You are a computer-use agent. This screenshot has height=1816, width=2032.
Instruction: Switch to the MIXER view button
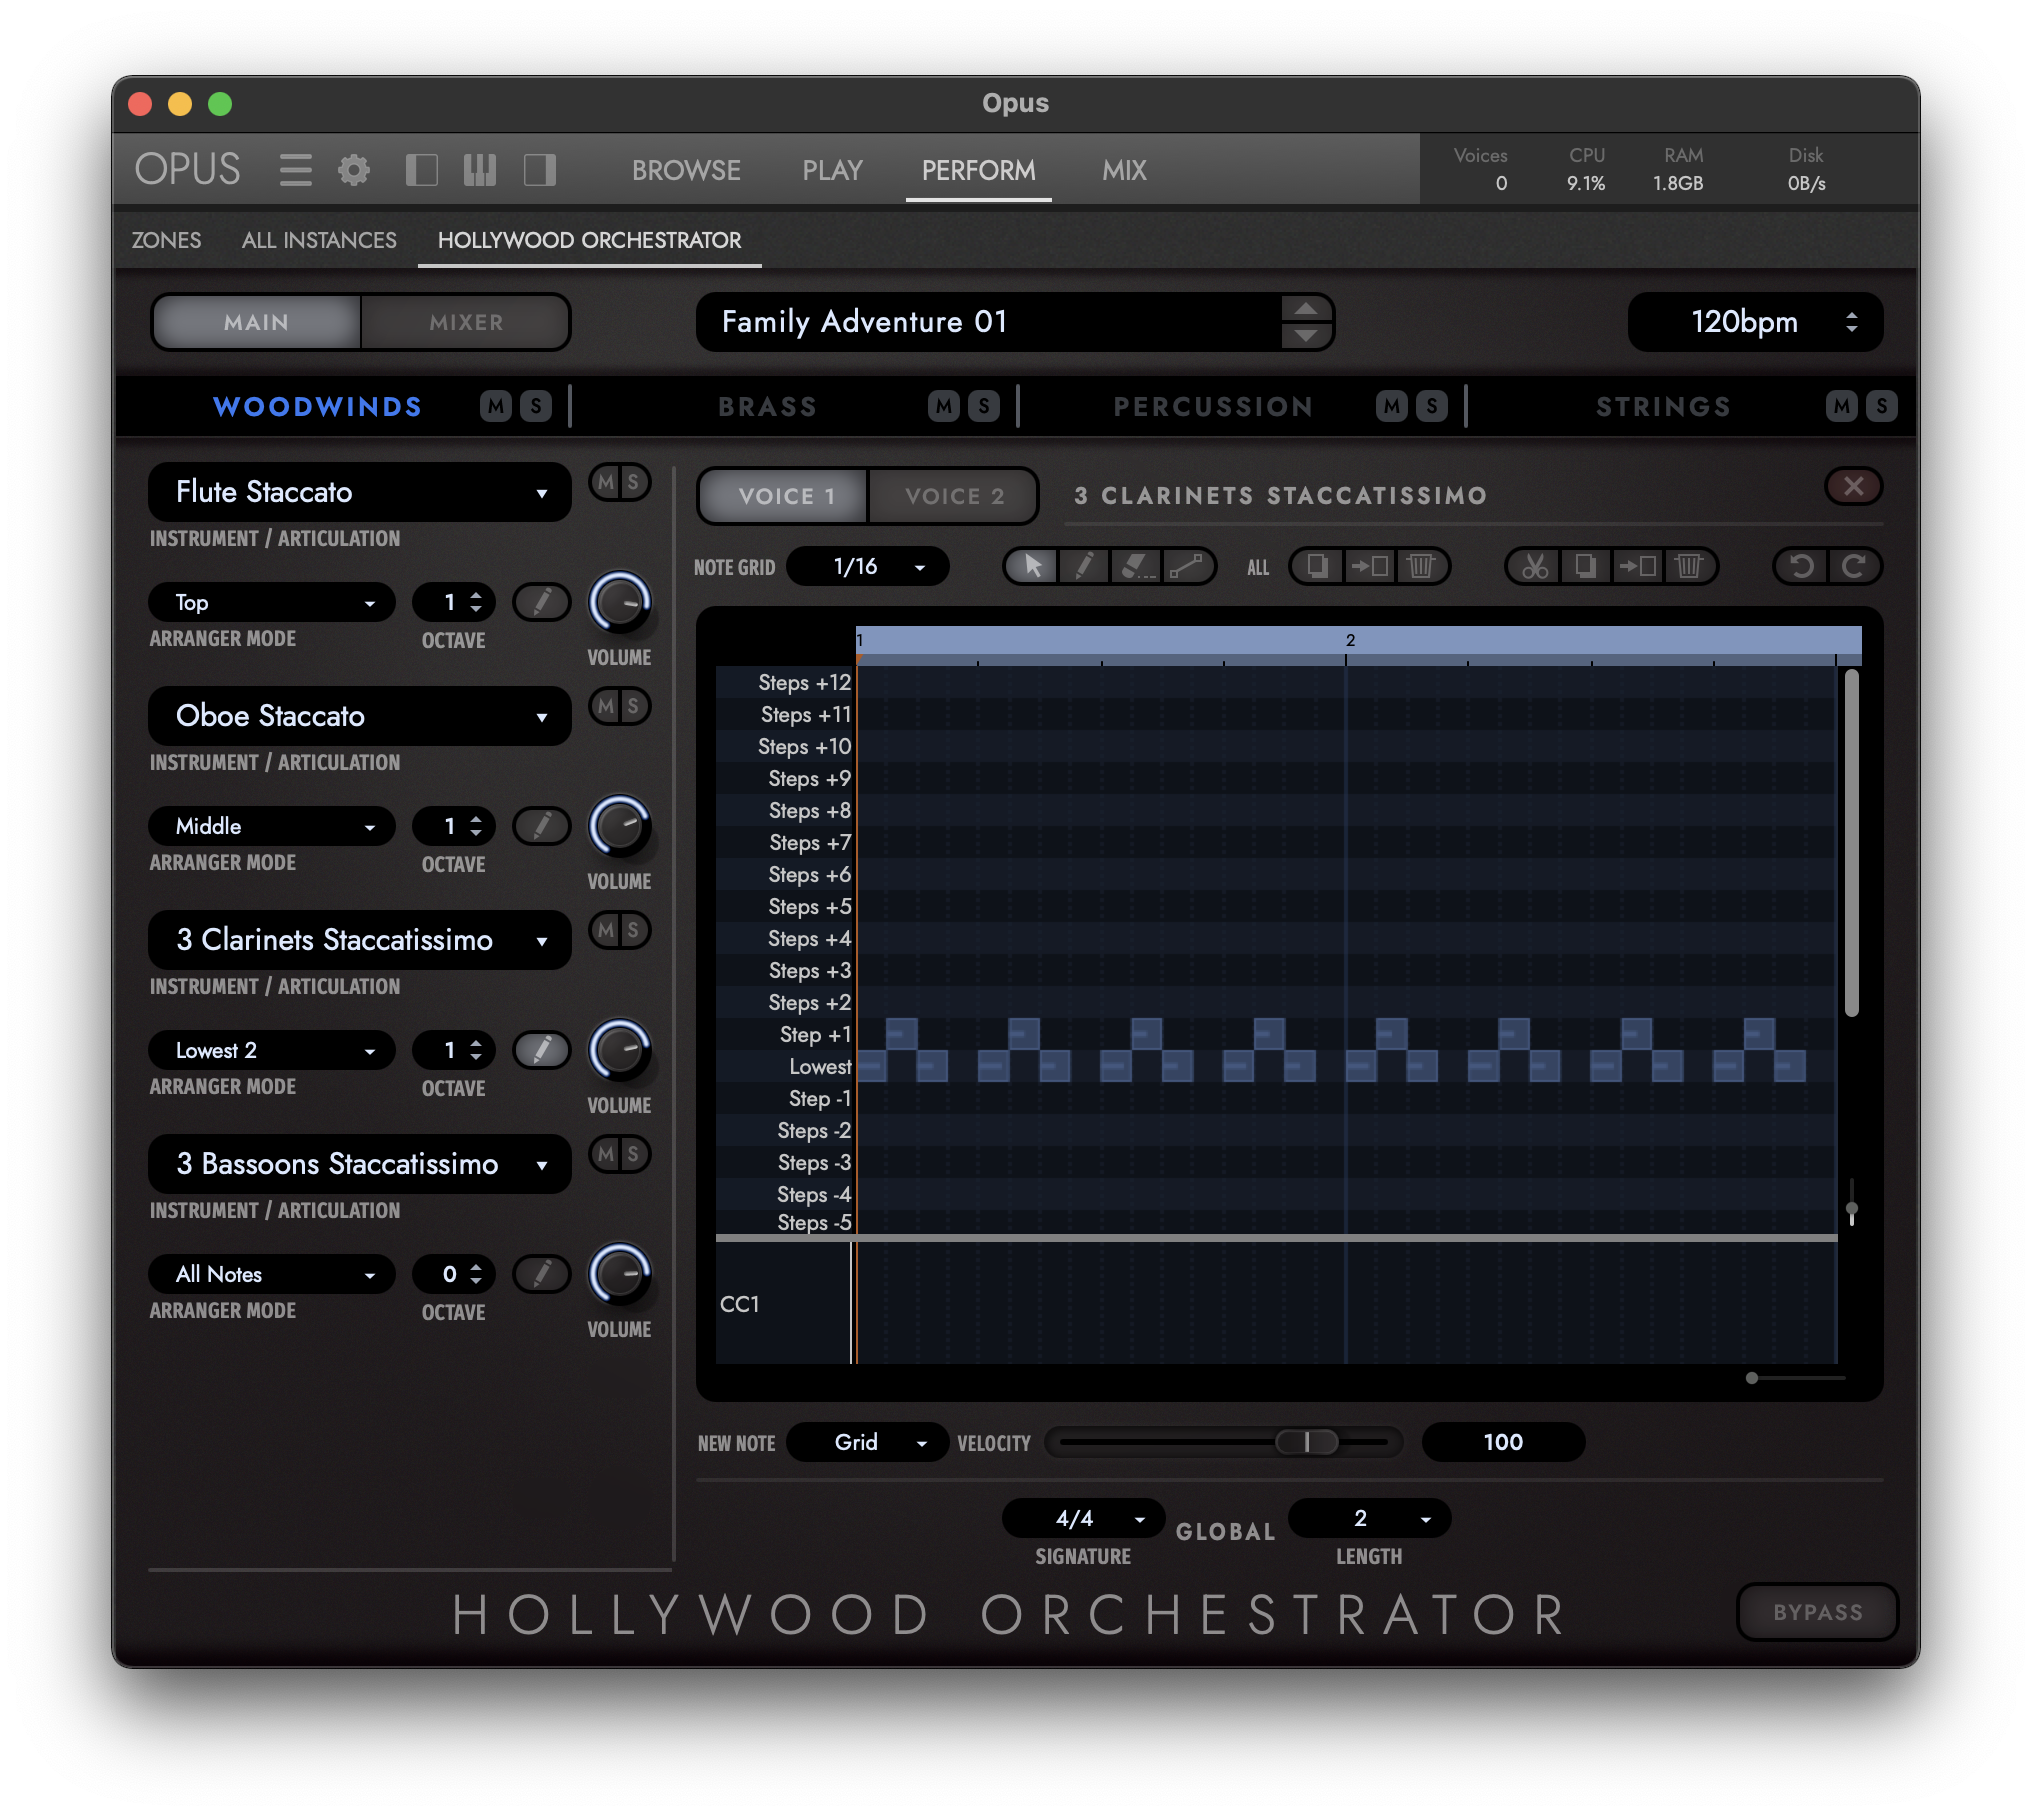point(466,322)
